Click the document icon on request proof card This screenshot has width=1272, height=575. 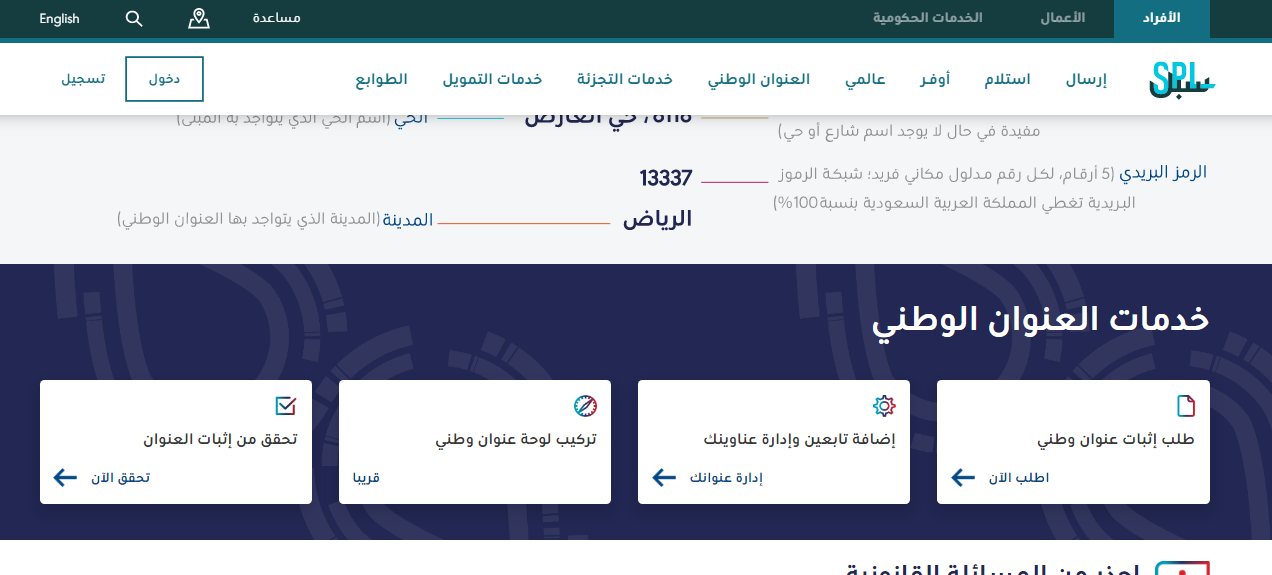[x=1185, y=405]
